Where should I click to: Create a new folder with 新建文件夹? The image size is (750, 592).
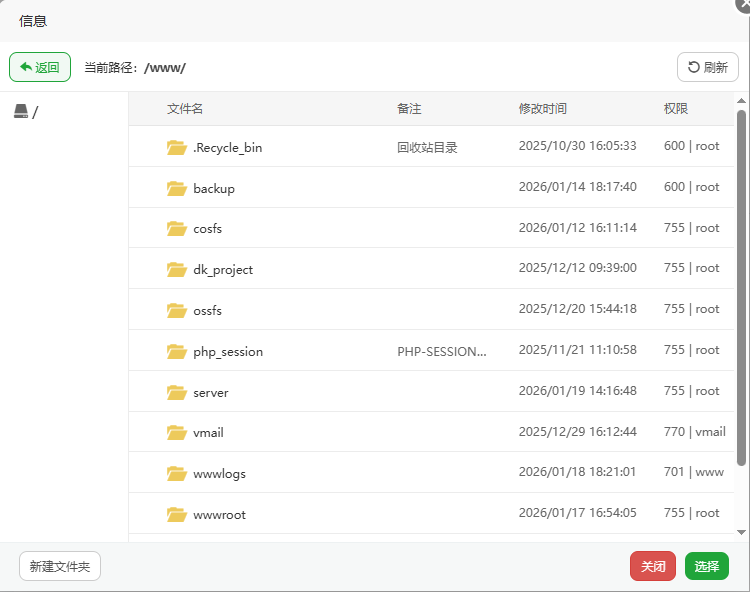click(x=60, y=566)
